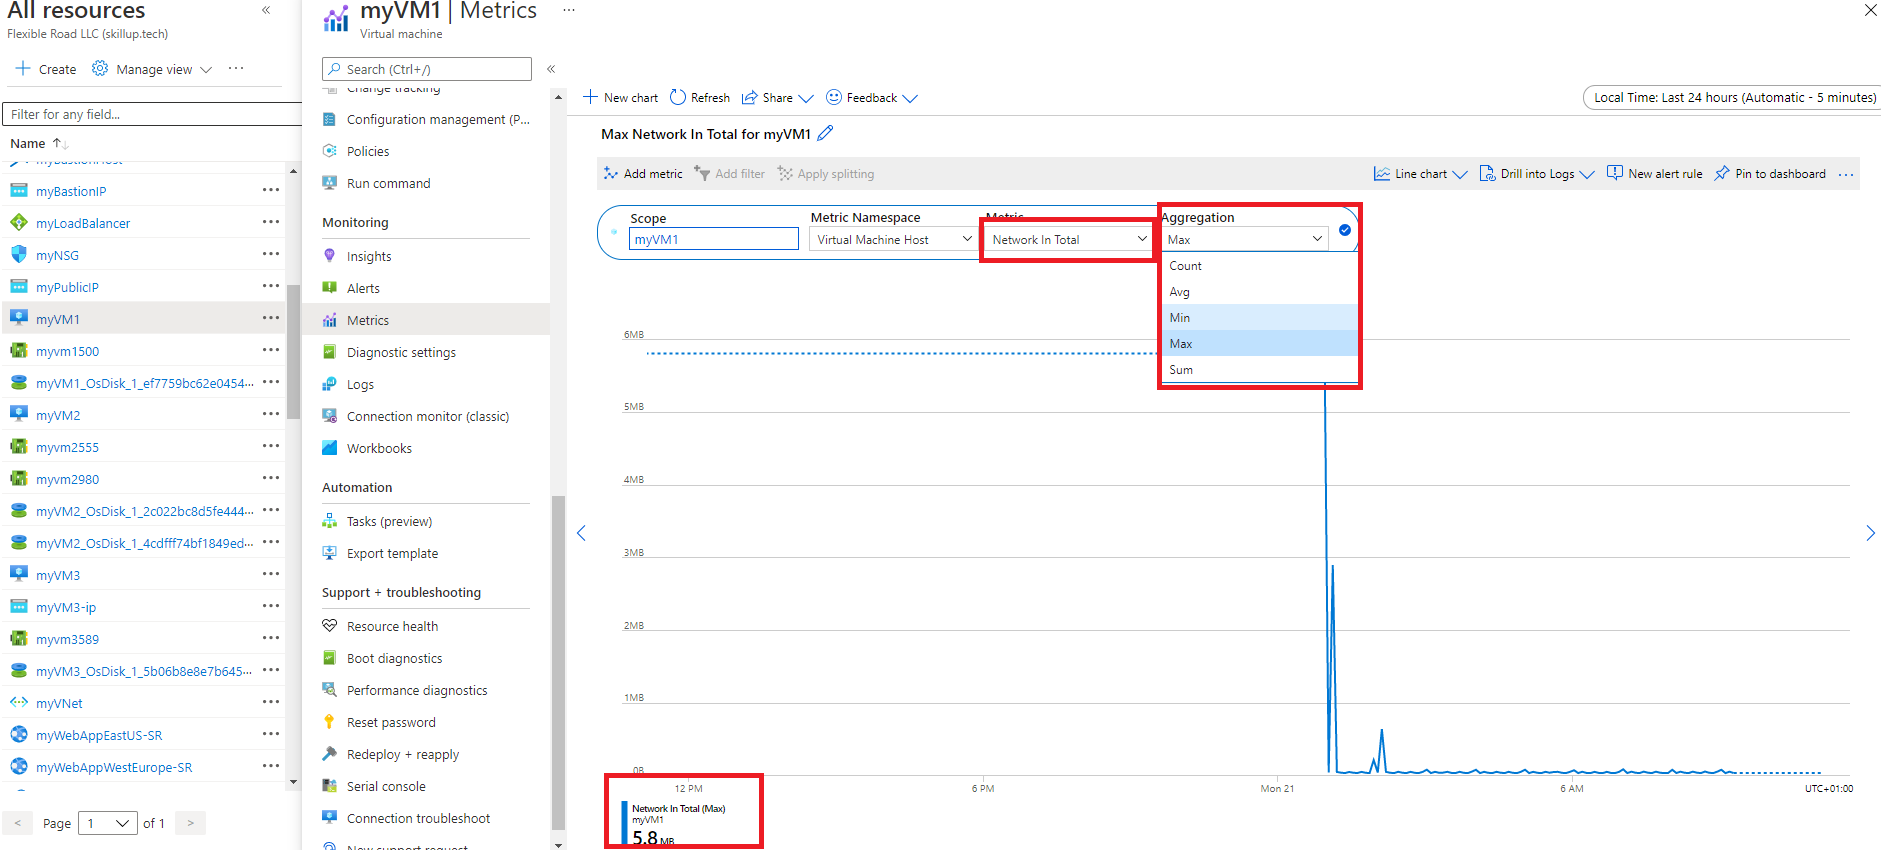This screenshot has width=1881, height=850.
Task: Click the Diagnostic settings icon
Action: click(x=330, y=352)
